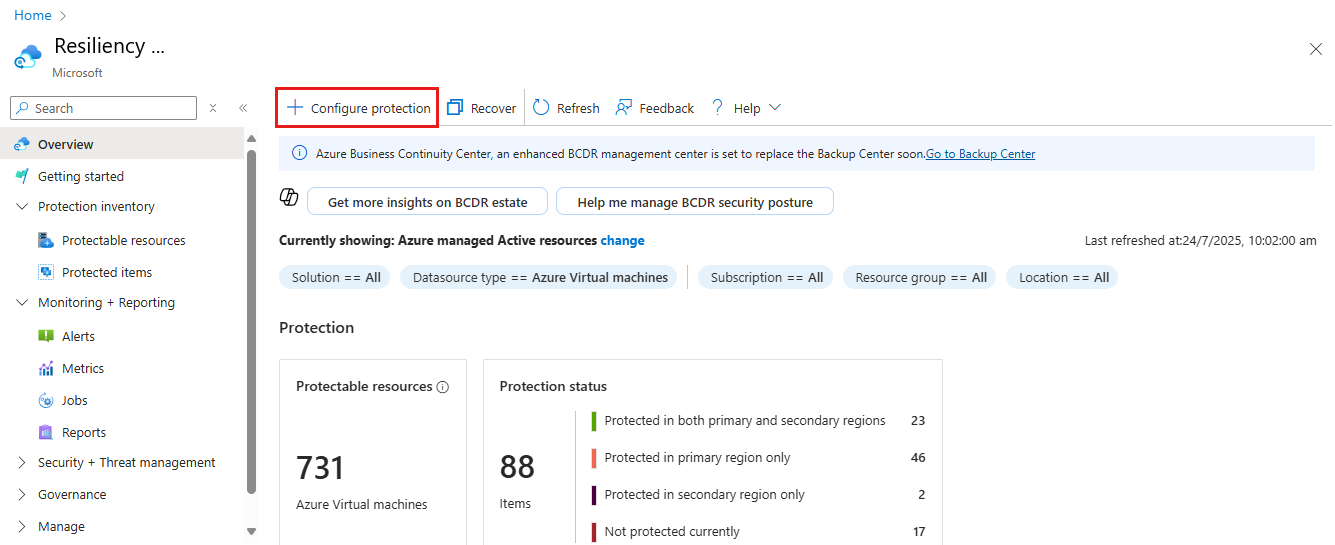Close the Resiliency pane with the X

coord(1316,48)
